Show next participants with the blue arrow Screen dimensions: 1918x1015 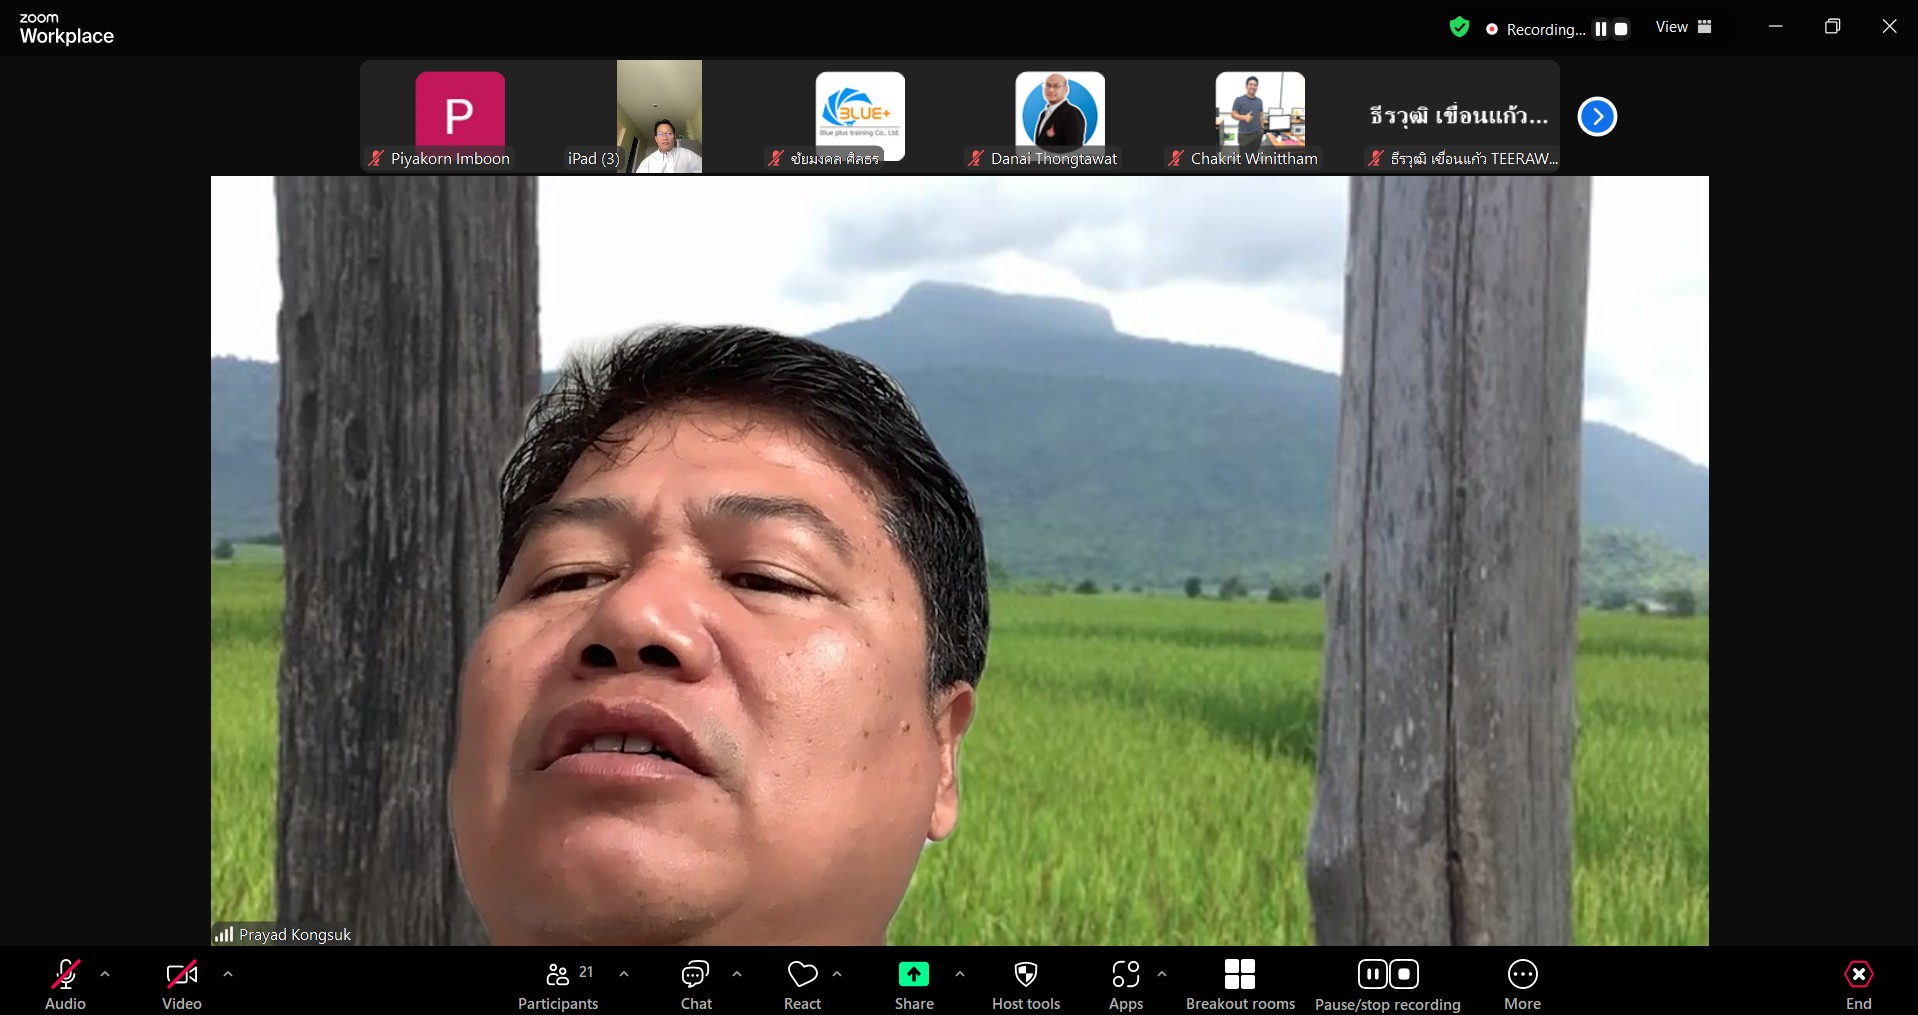(1597, 117)
